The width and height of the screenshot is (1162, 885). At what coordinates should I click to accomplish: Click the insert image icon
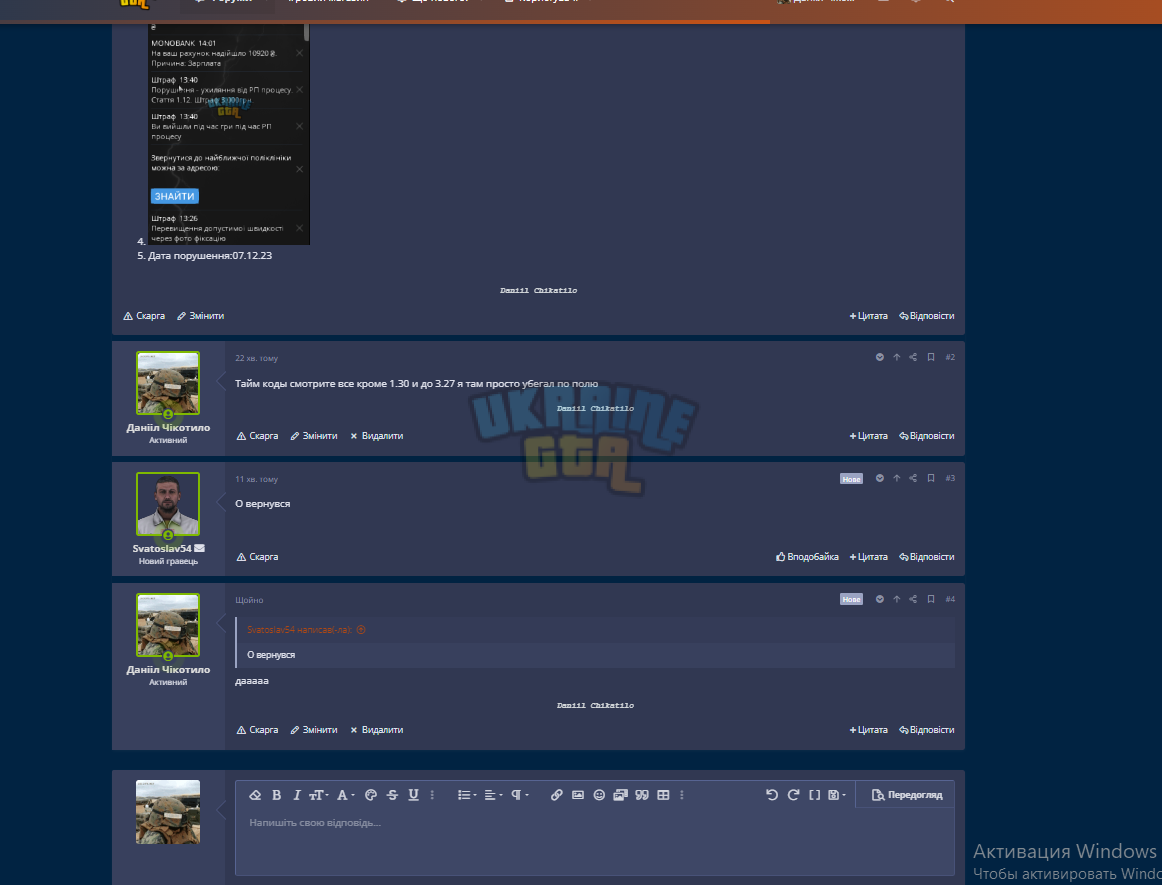point(578,795)
